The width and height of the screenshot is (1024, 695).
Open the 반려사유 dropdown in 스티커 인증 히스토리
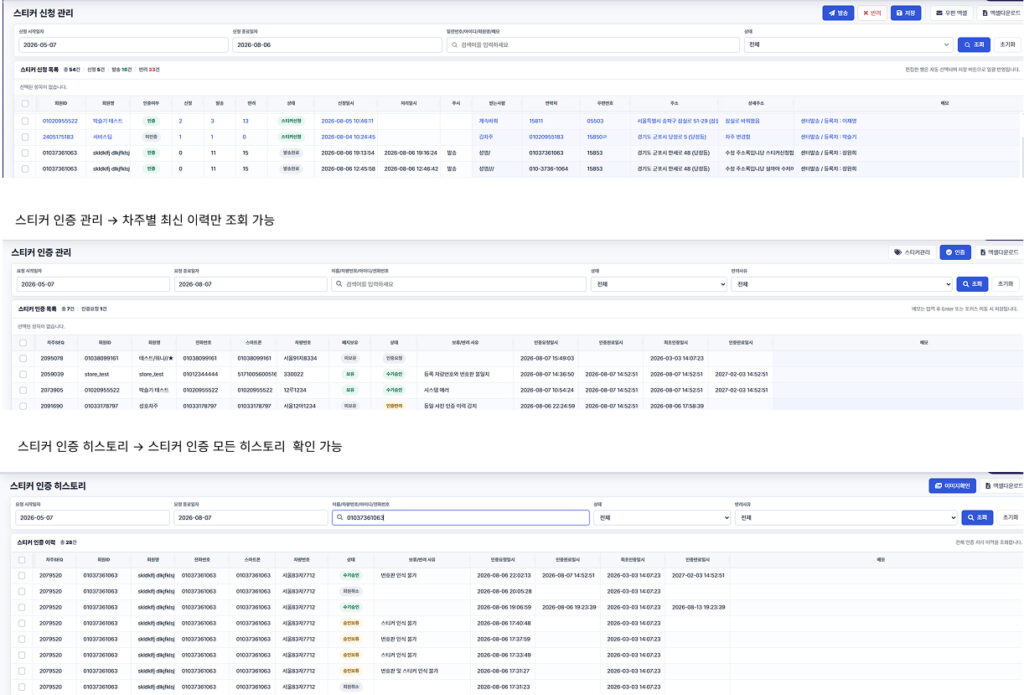pyautogui.click(x=846, y=517)
